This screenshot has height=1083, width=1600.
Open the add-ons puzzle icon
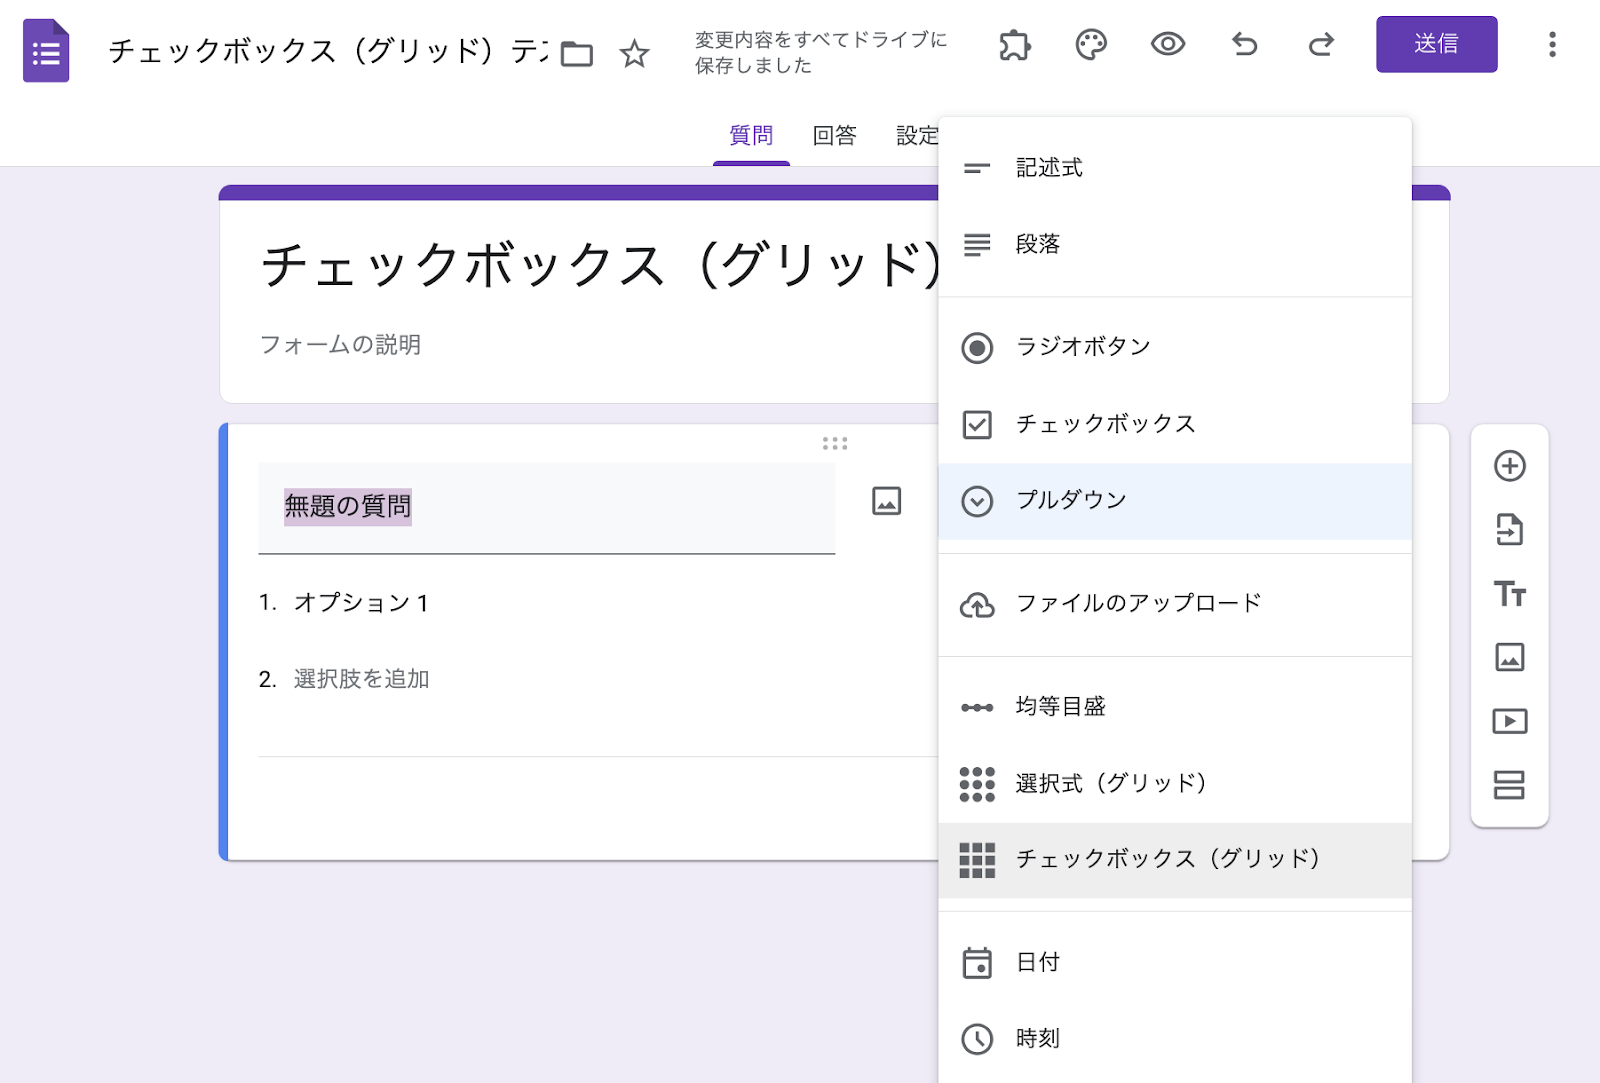[x=1014, y=45]
